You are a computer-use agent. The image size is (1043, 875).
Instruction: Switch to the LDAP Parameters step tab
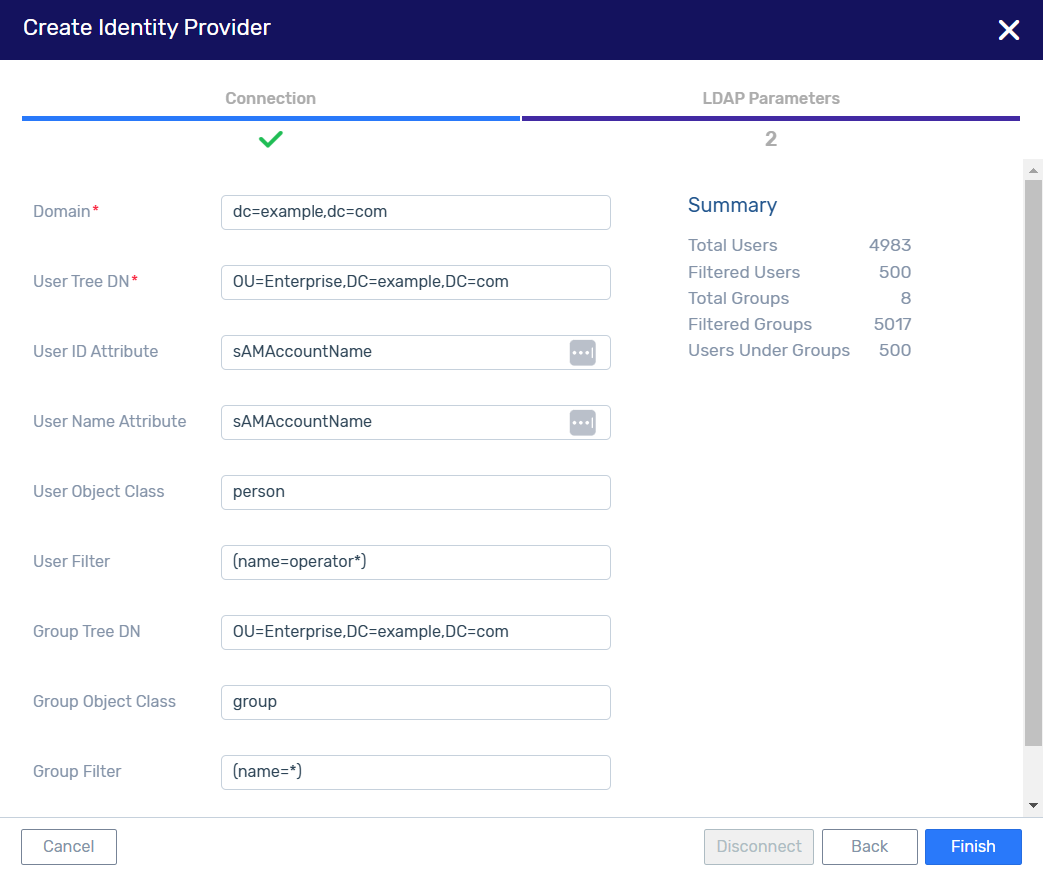[x=771, y=98]
